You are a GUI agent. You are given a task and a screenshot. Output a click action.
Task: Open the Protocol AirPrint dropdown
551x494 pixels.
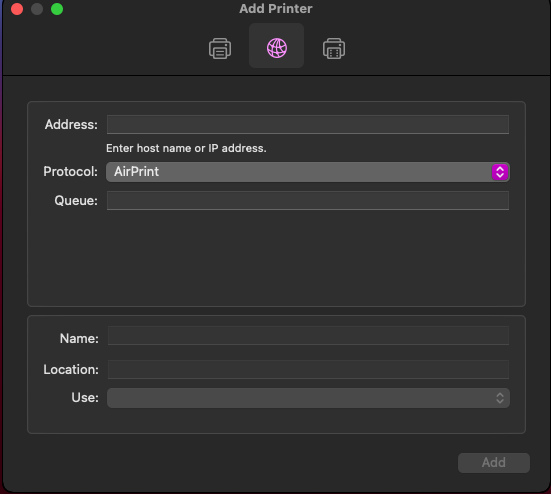click(307, 172)
